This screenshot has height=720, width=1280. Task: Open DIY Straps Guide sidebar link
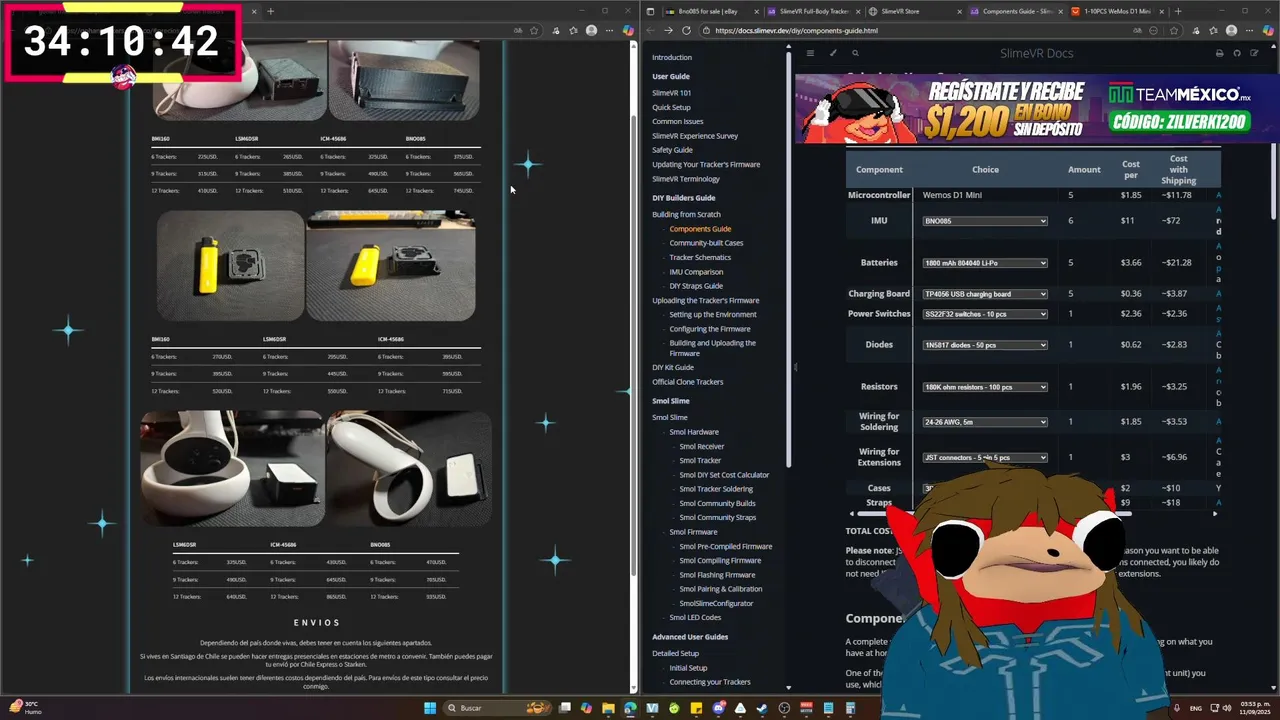696,286
